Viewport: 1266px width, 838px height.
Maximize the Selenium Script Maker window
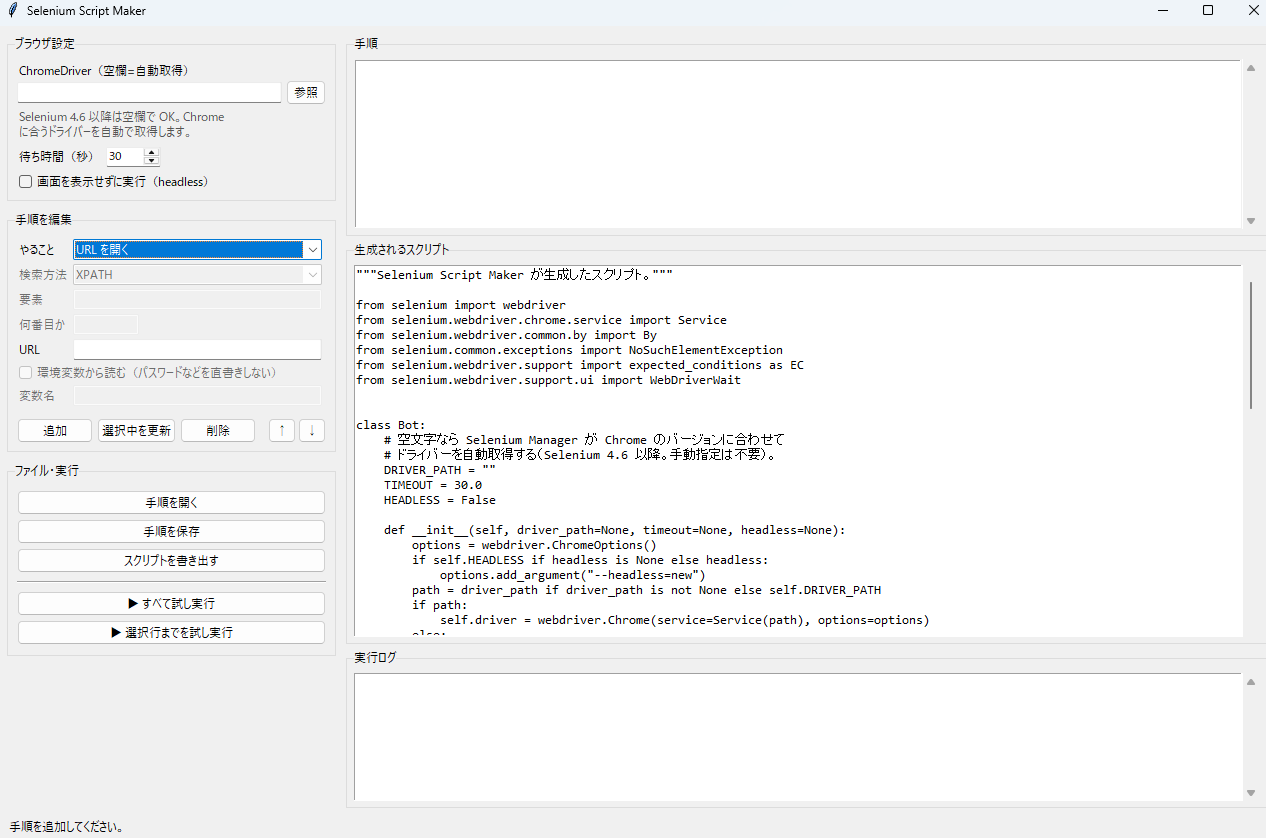[x=1208, y=10]
